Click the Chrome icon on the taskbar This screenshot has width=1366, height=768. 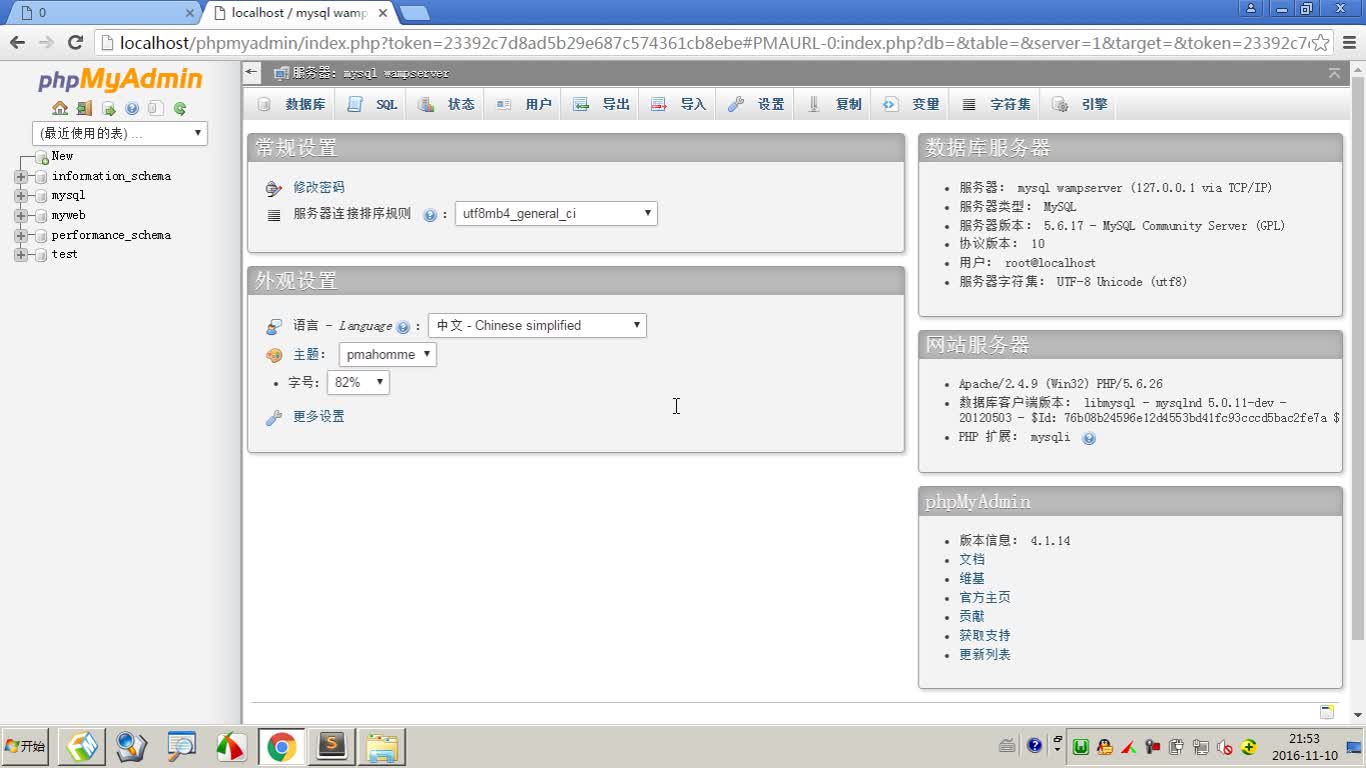click(282, 747)
